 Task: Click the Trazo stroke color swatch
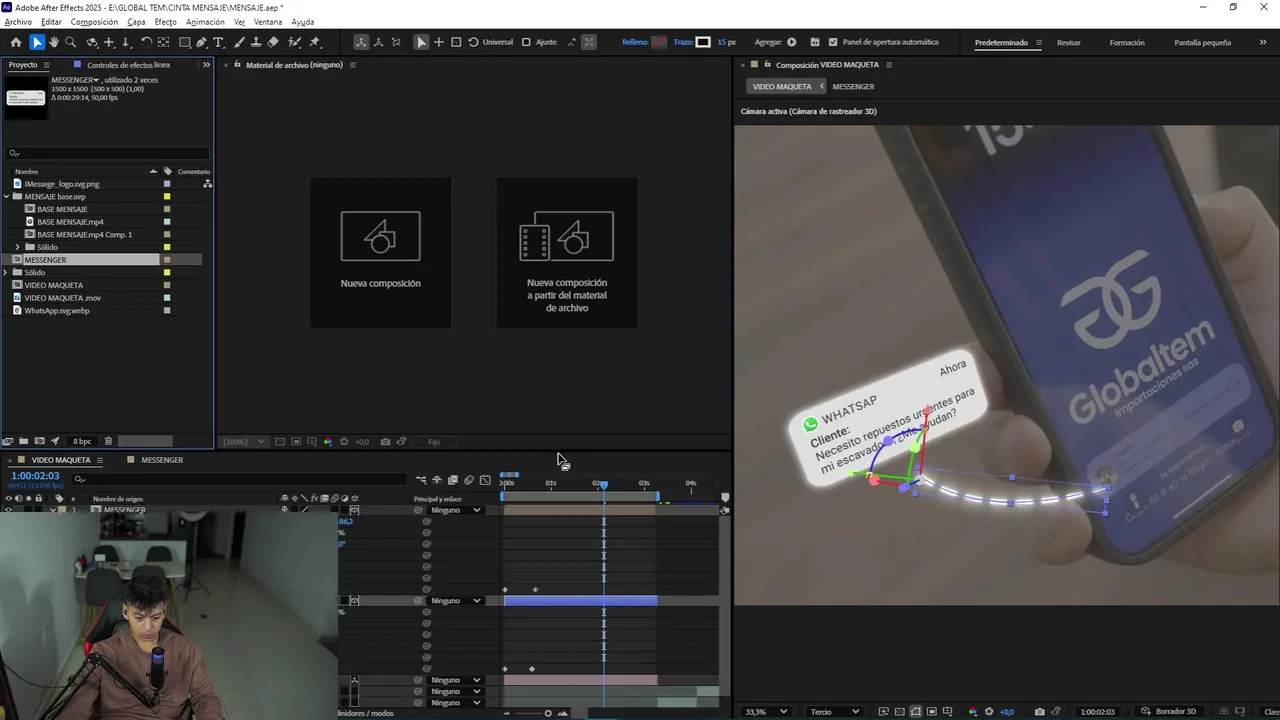pyautogui.click(x=703, y=42)
